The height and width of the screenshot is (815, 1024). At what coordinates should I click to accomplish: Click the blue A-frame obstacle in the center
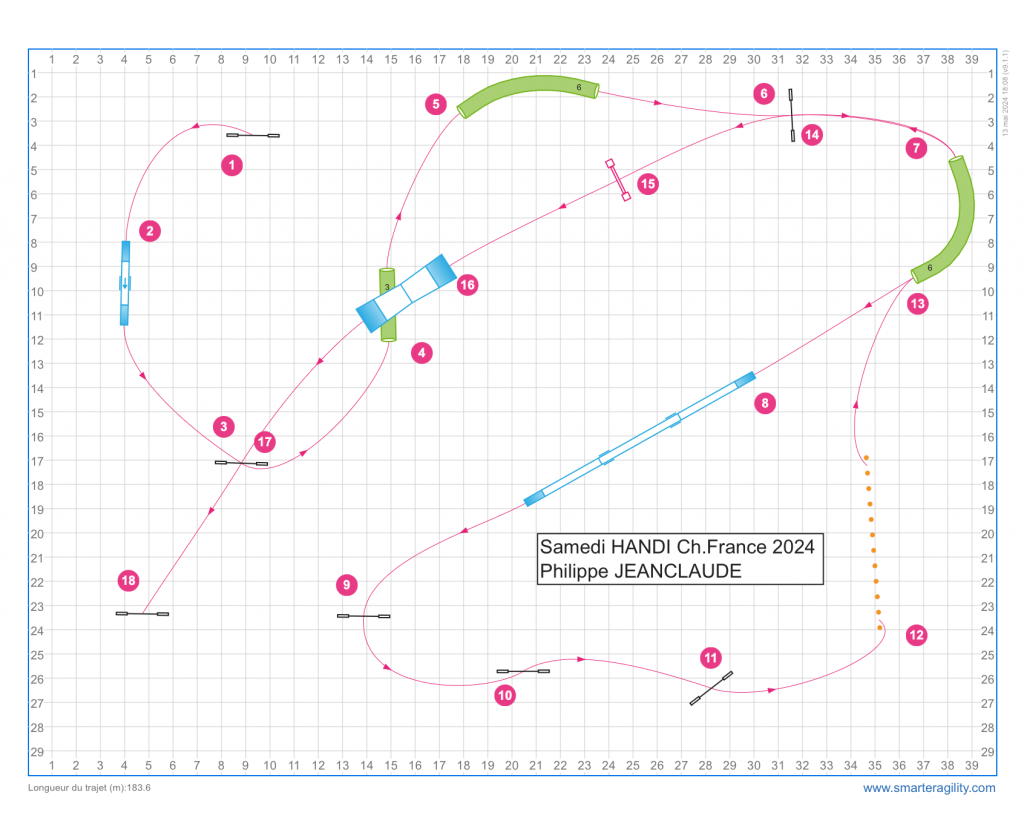[406, 293]
